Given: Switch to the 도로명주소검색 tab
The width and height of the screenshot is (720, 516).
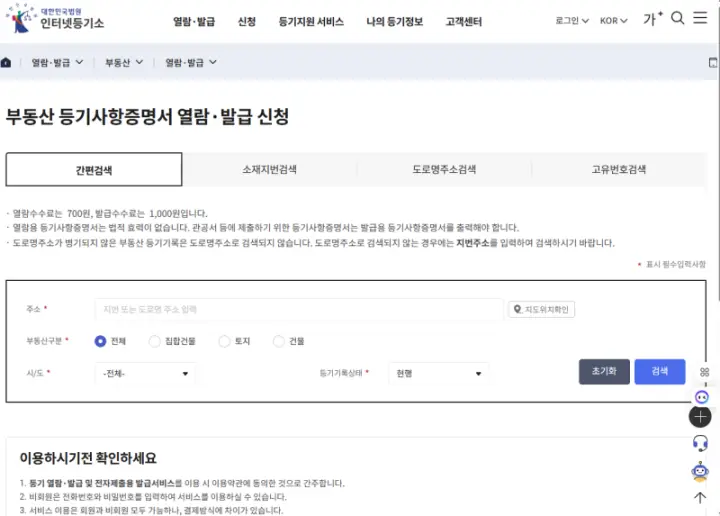Looking at the screenshot, I should pos(444,170).
